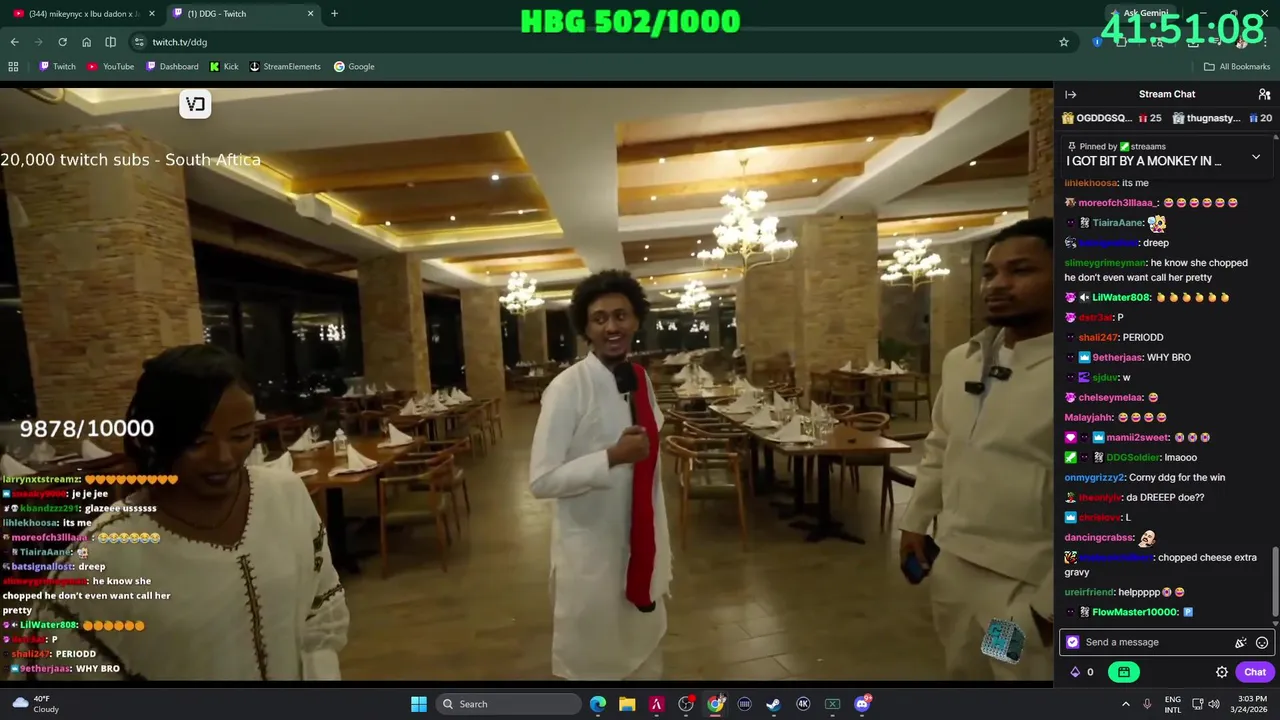
Task: Click chat username chelseymelaa
Action: [x=1111, y=397]
